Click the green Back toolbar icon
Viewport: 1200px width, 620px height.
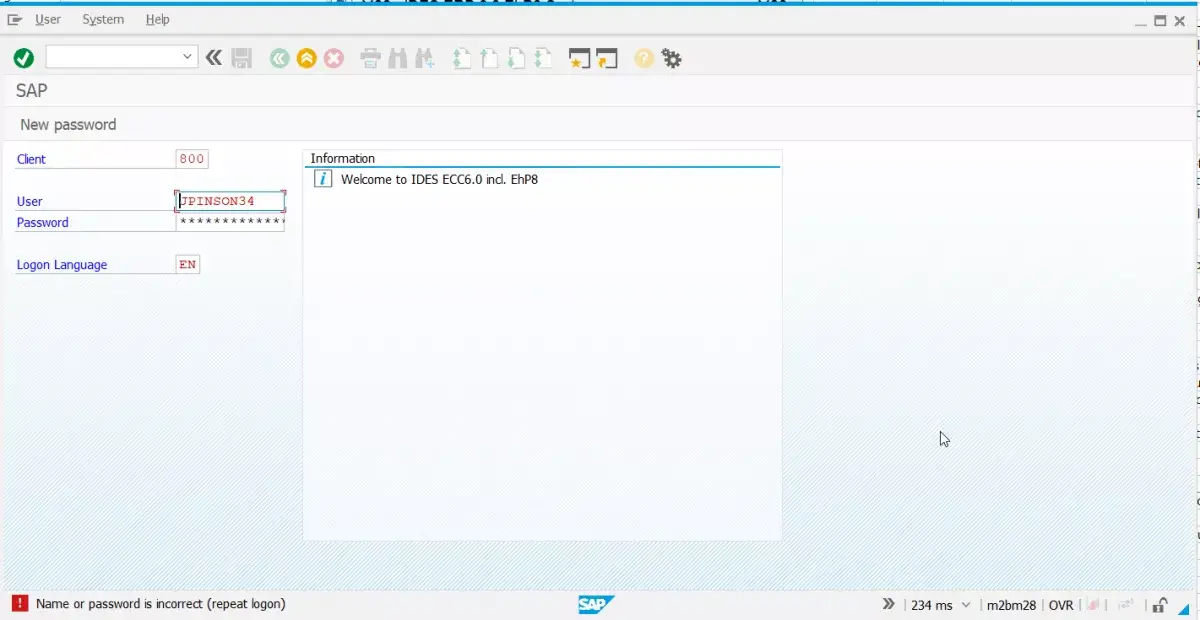[x=279, y=58]
